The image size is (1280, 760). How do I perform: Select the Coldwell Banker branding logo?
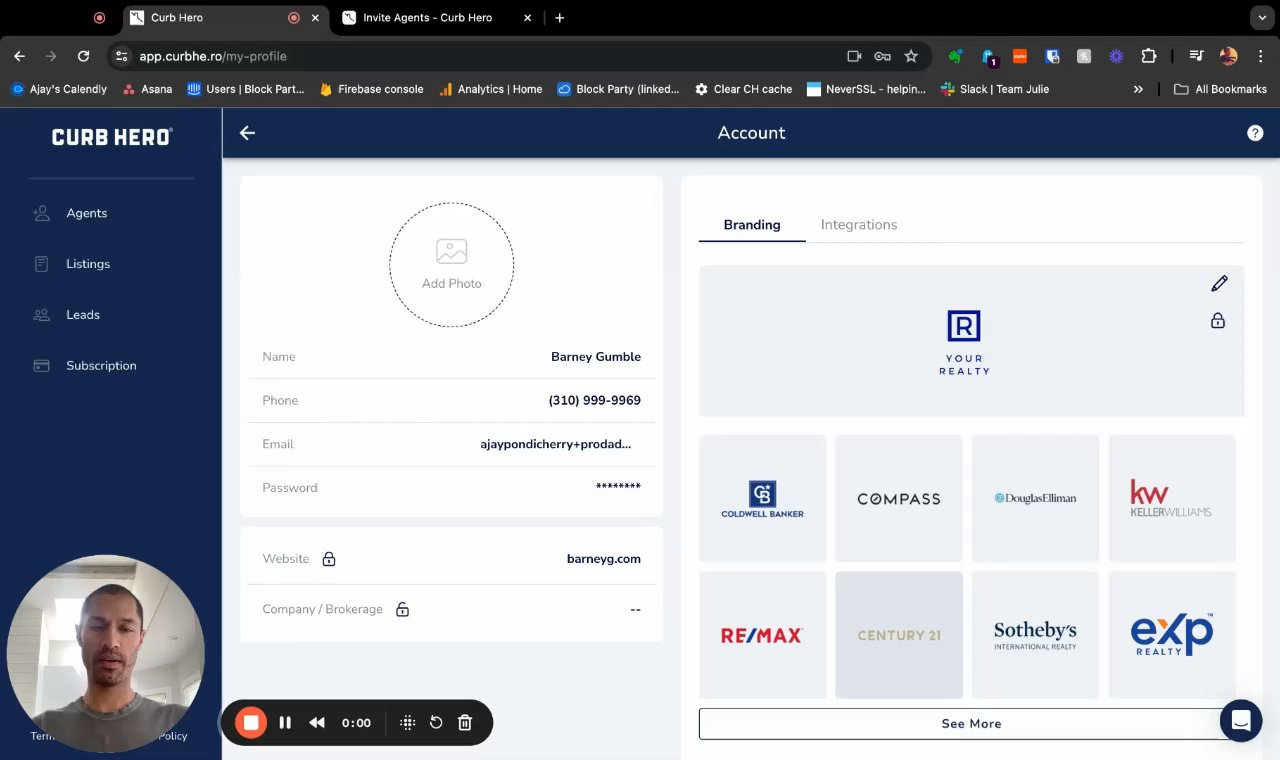762,498
